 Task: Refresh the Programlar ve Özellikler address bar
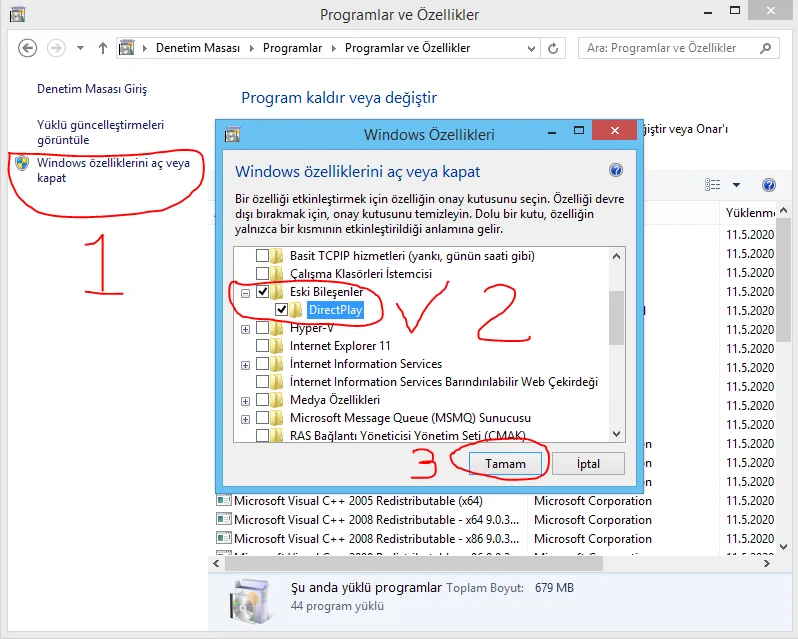553,48
